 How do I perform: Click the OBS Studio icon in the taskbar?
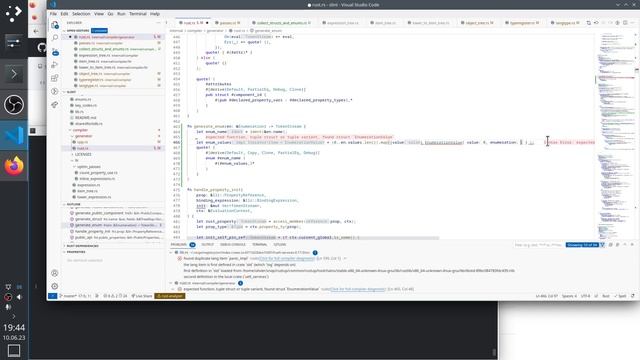point(14,104)
